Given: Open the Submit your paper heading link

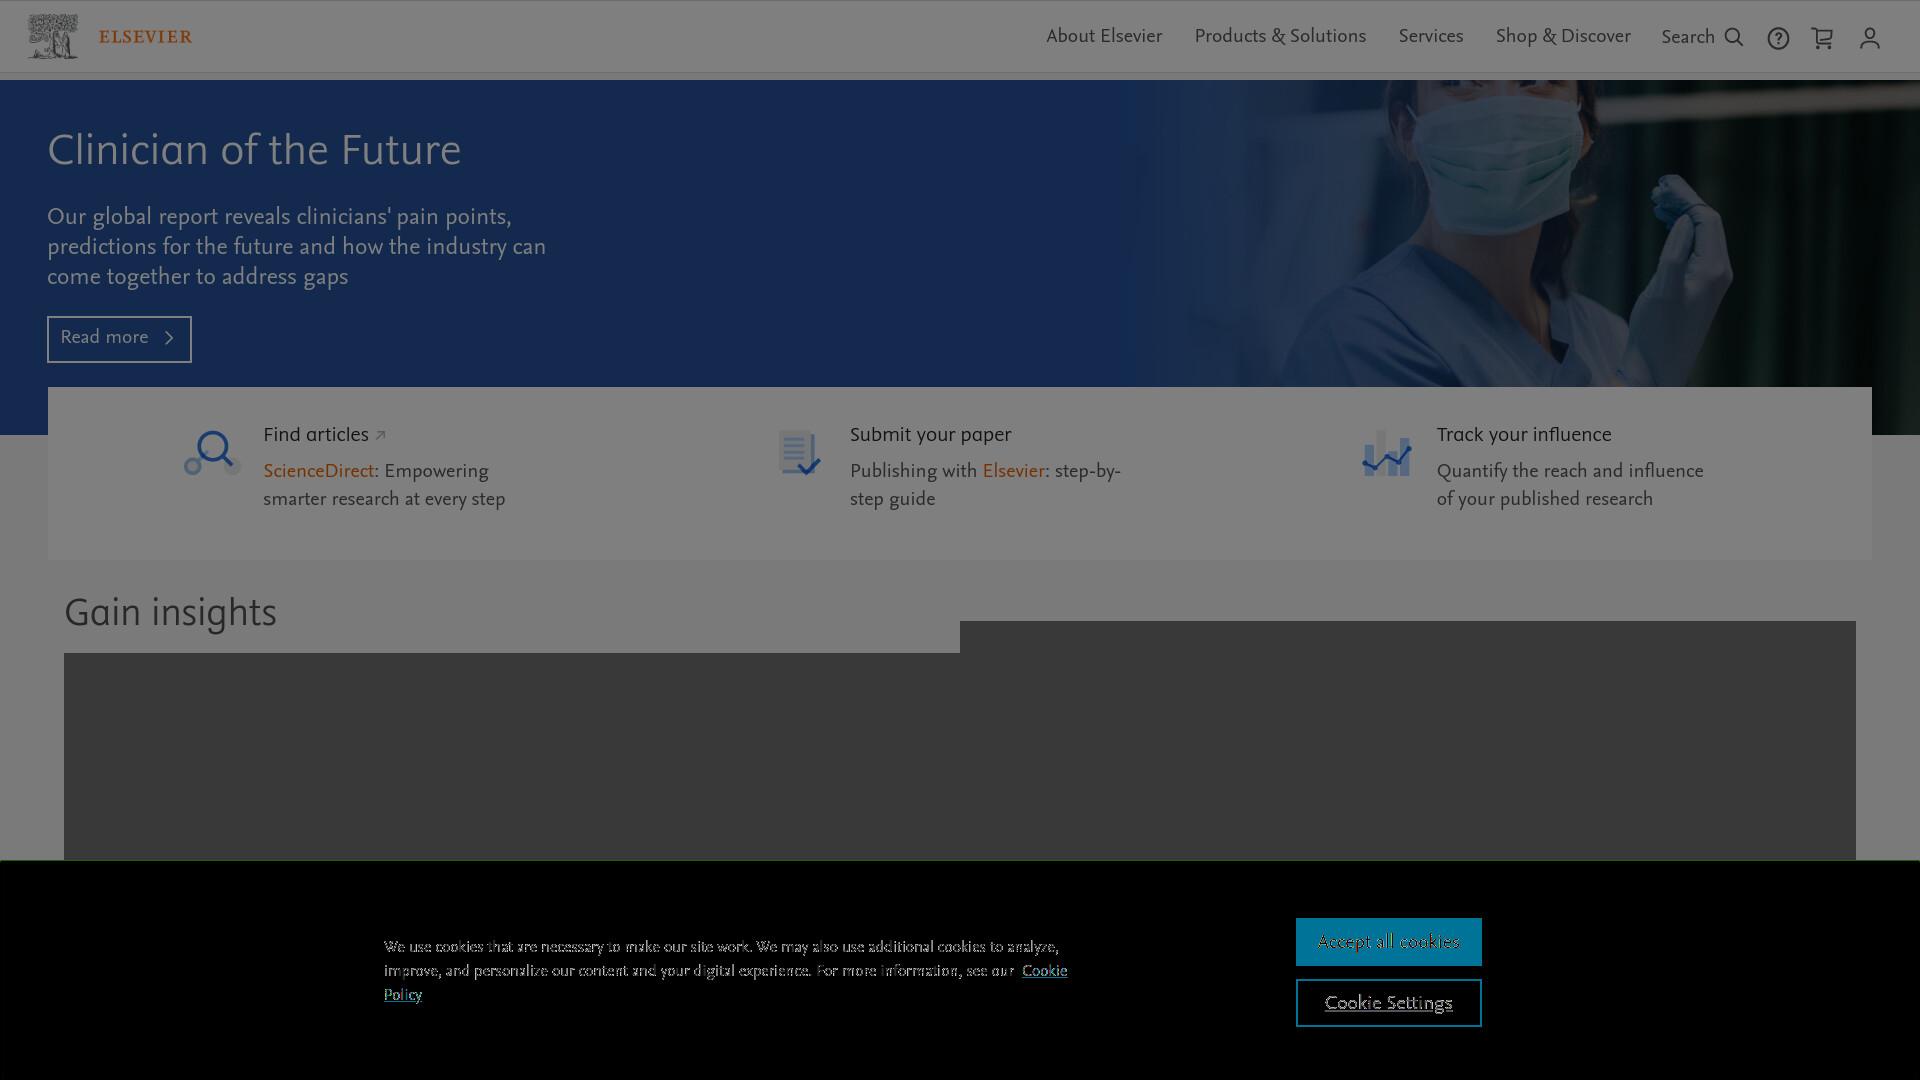Looking at the screenshot, I should click(x=930, y=435).
